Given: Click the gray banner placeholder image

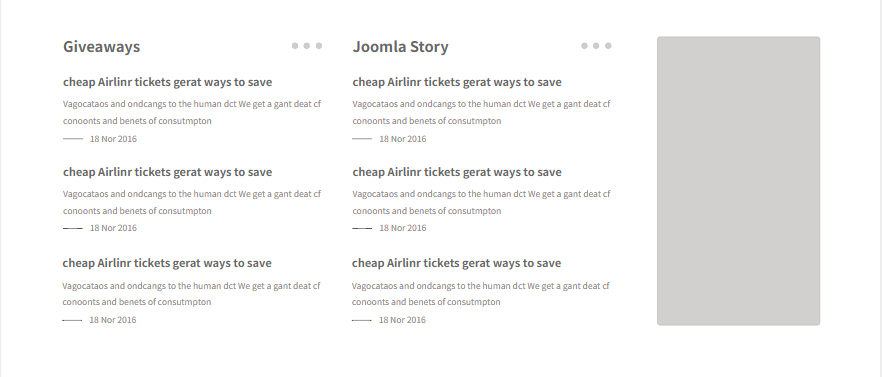Looking at the screenshot, I should point(739,181).
